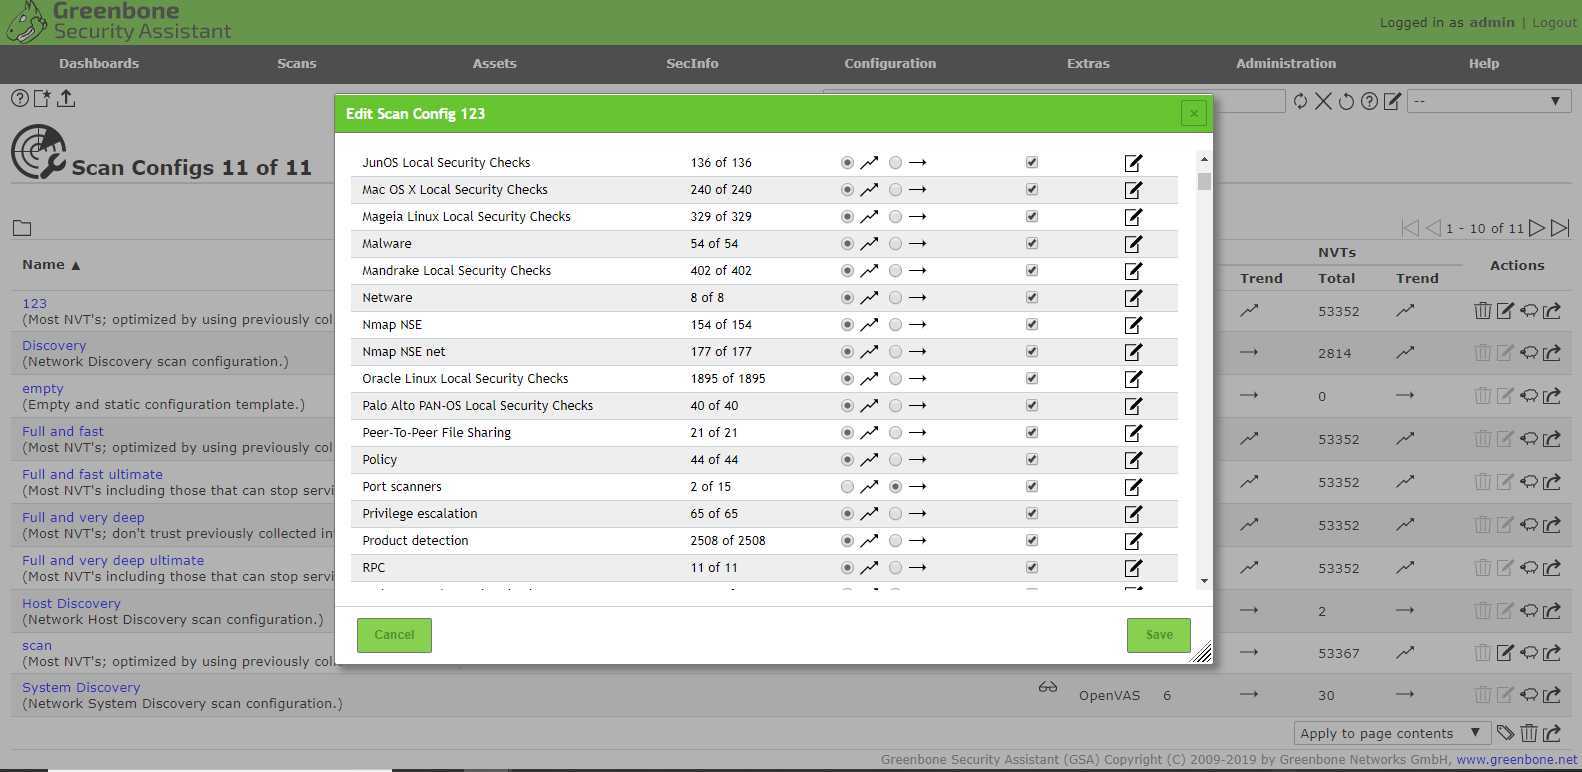Screen dimensions: 1582x772
Task: Toggle select all NVTs for Port scanners
Action: pyautogui.click(x=1032, y=486)
